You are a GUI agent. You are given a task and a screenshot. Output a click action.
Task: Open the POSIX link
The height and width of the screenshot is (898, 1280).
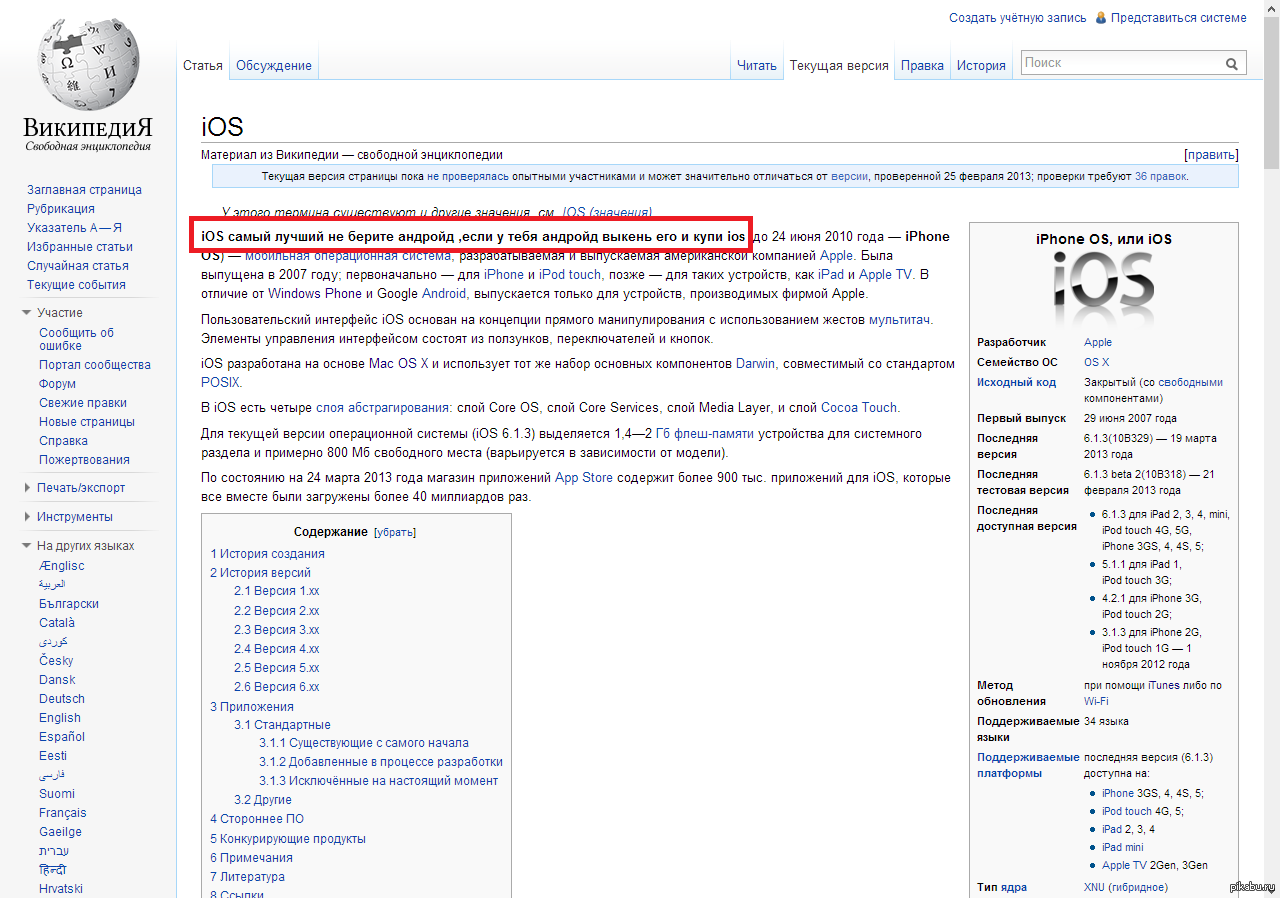pos(220,382)
